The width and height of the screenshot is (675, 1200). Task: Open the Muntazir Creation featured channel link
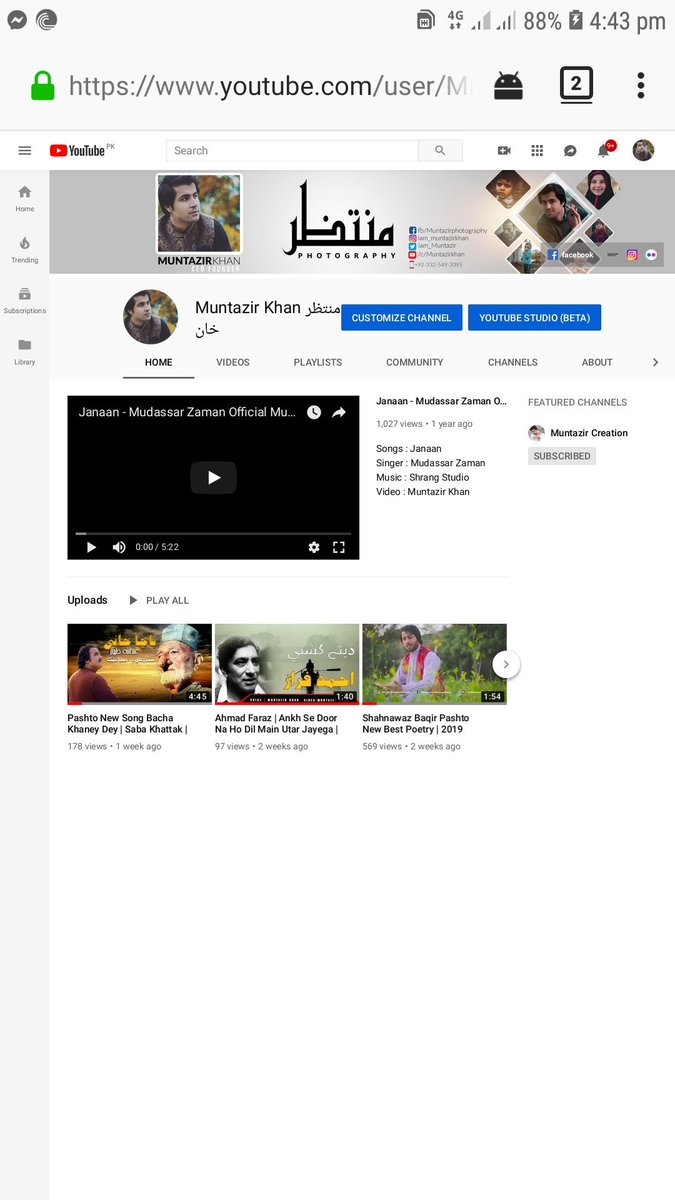(589, 433)
